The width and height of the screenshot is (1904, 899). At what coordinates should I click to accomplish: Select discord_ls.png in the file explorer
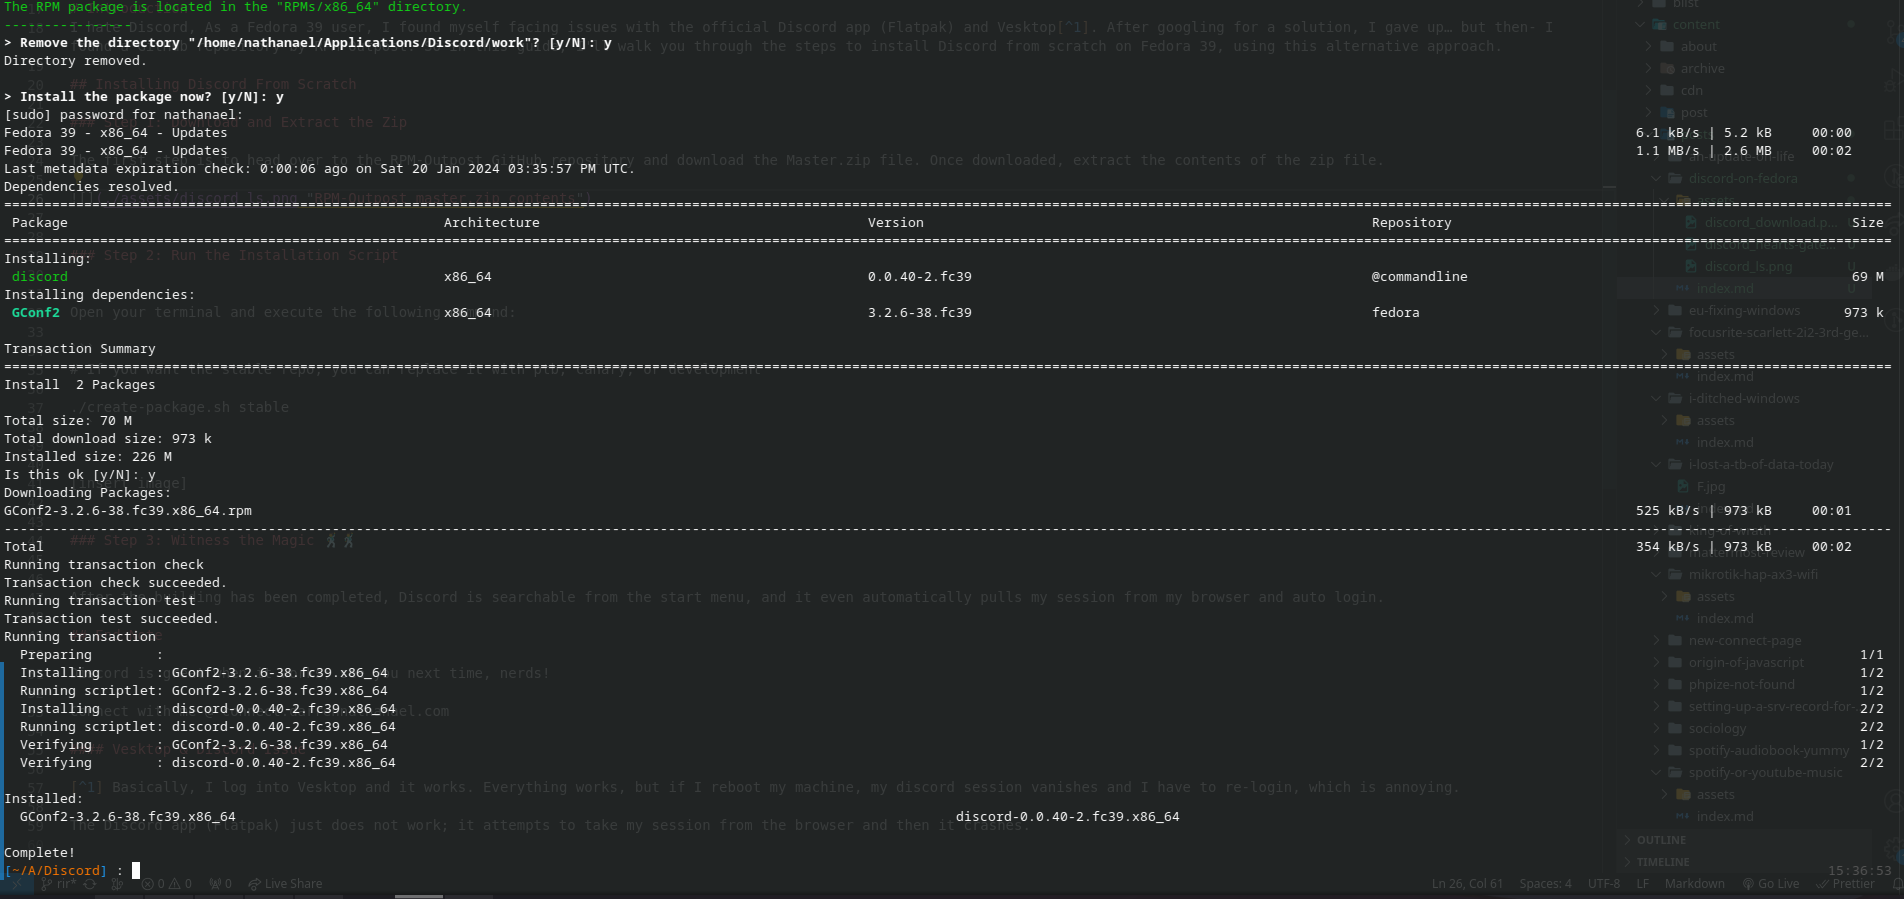(1748, 267)
